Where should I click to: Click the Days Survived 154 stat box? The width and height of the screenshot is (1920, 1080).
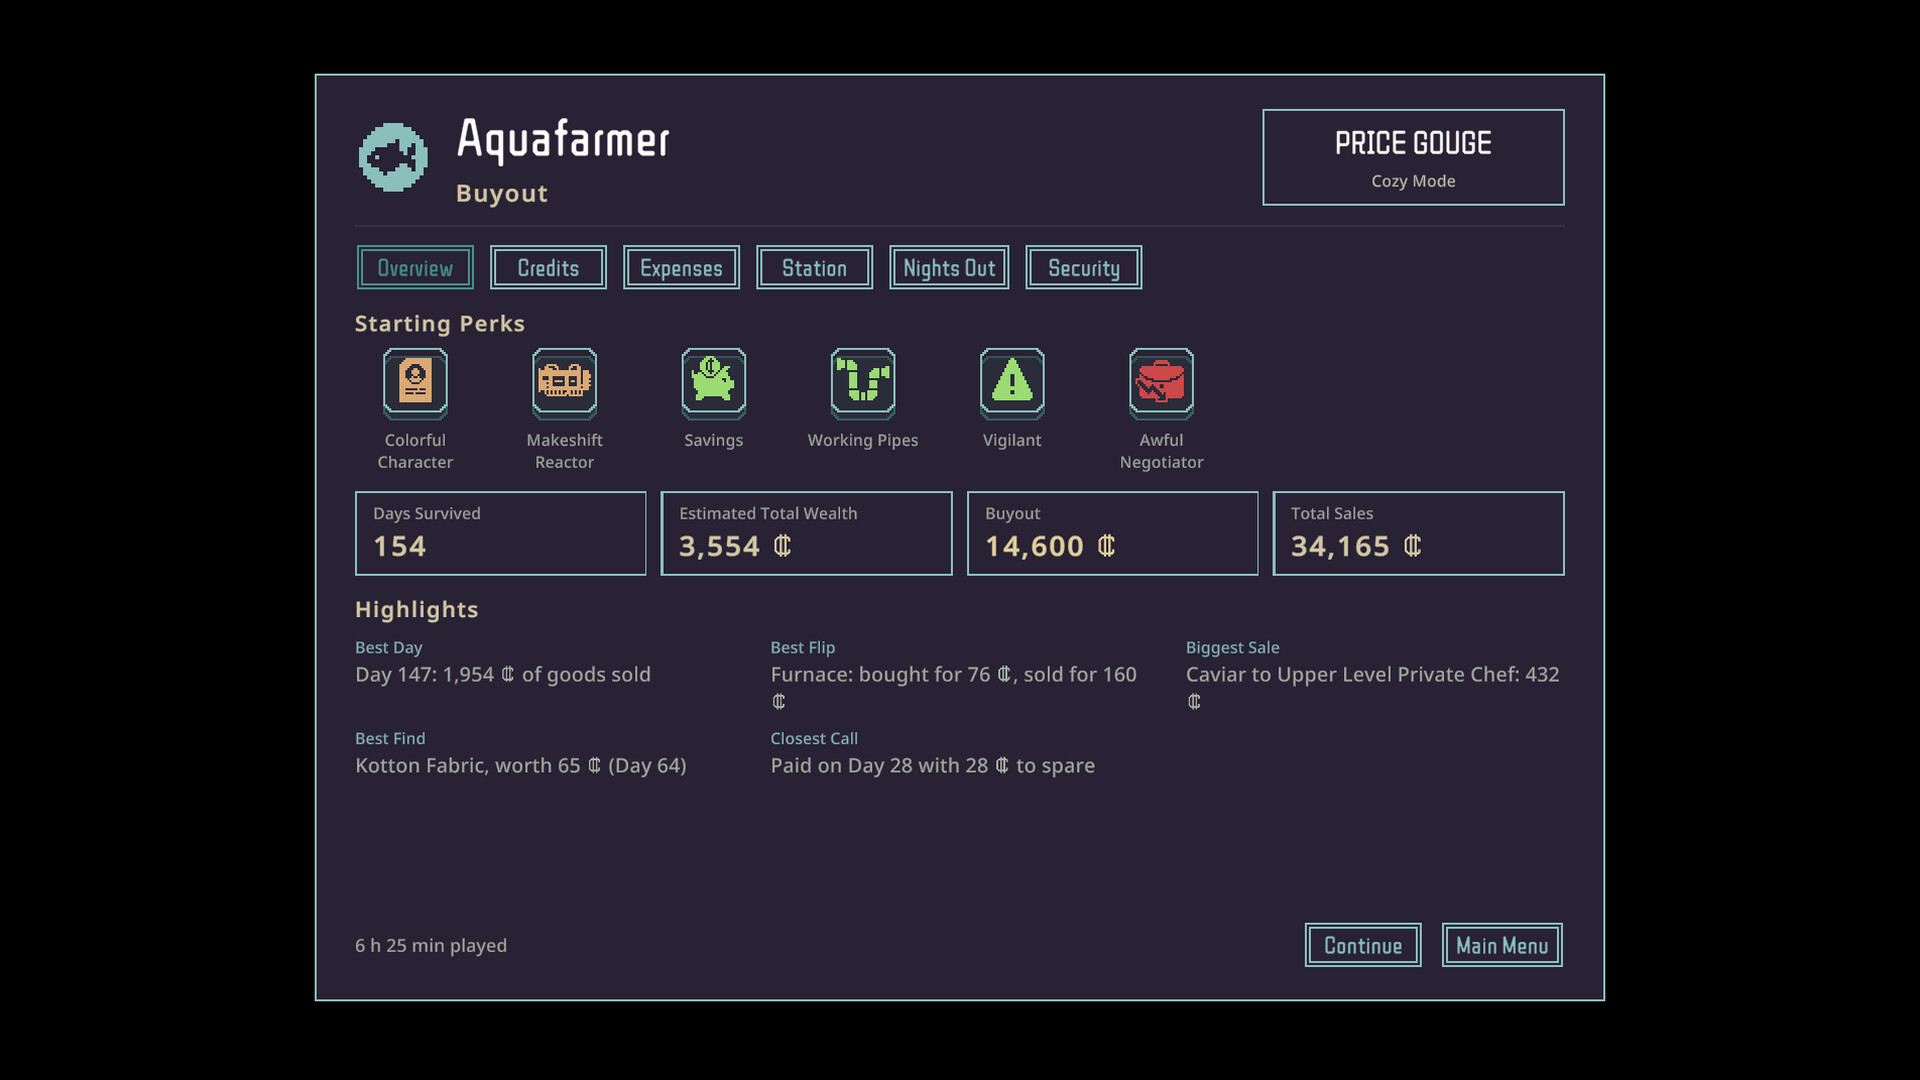coord(501,533)
